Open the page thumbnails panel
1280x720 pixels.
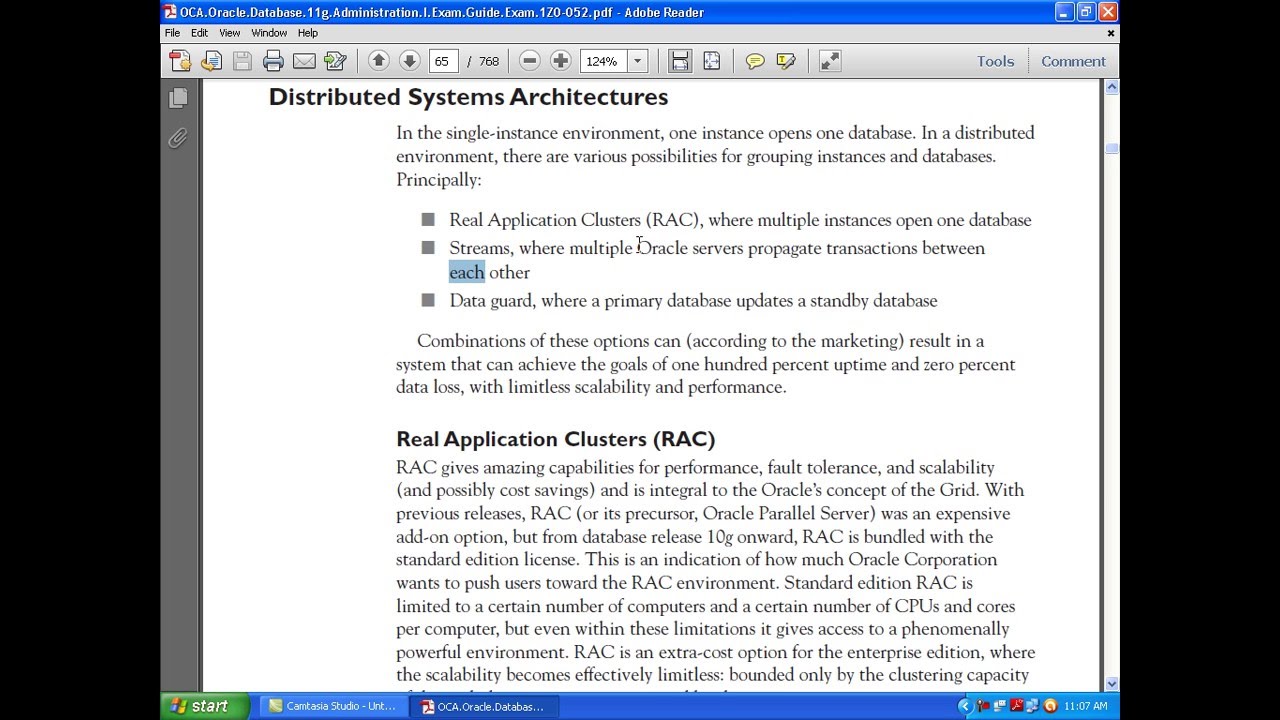(x=178, y=97)
